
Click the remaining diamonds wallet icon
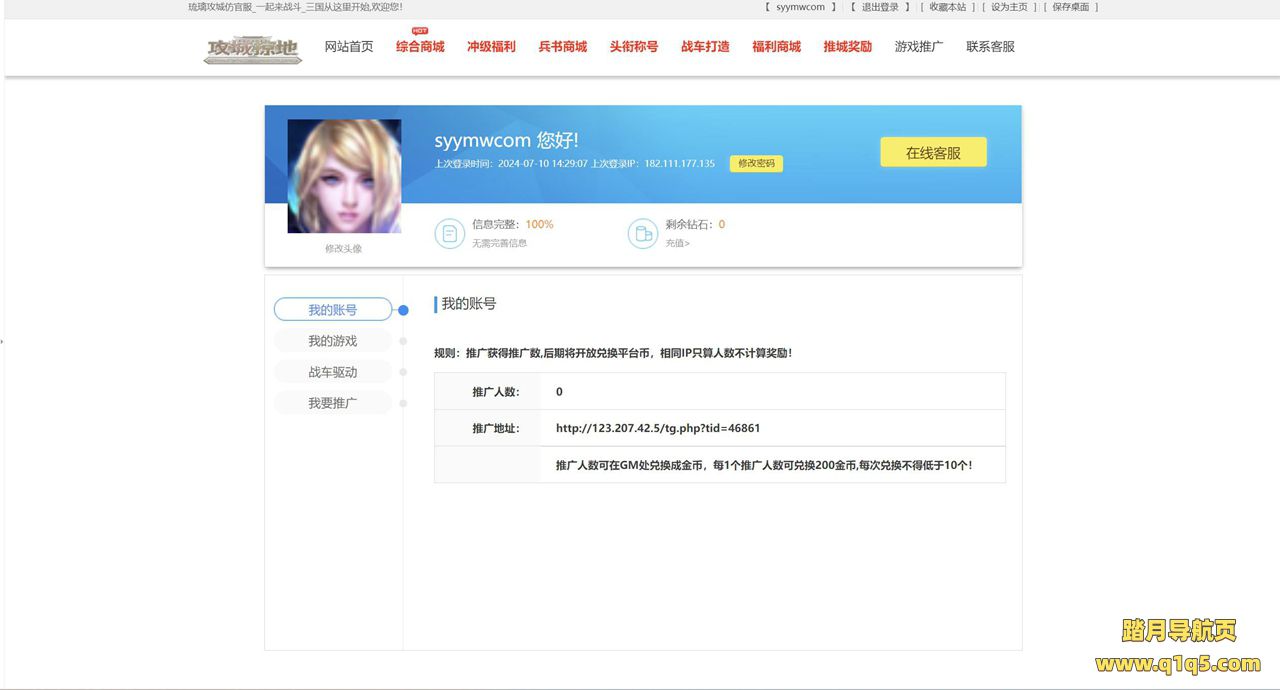tap(642, 234)
